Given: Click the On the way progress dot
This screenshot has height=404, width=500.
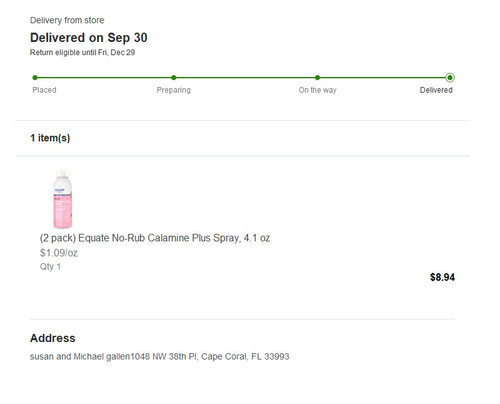Looking at the screenshot, I should point(317,78).
